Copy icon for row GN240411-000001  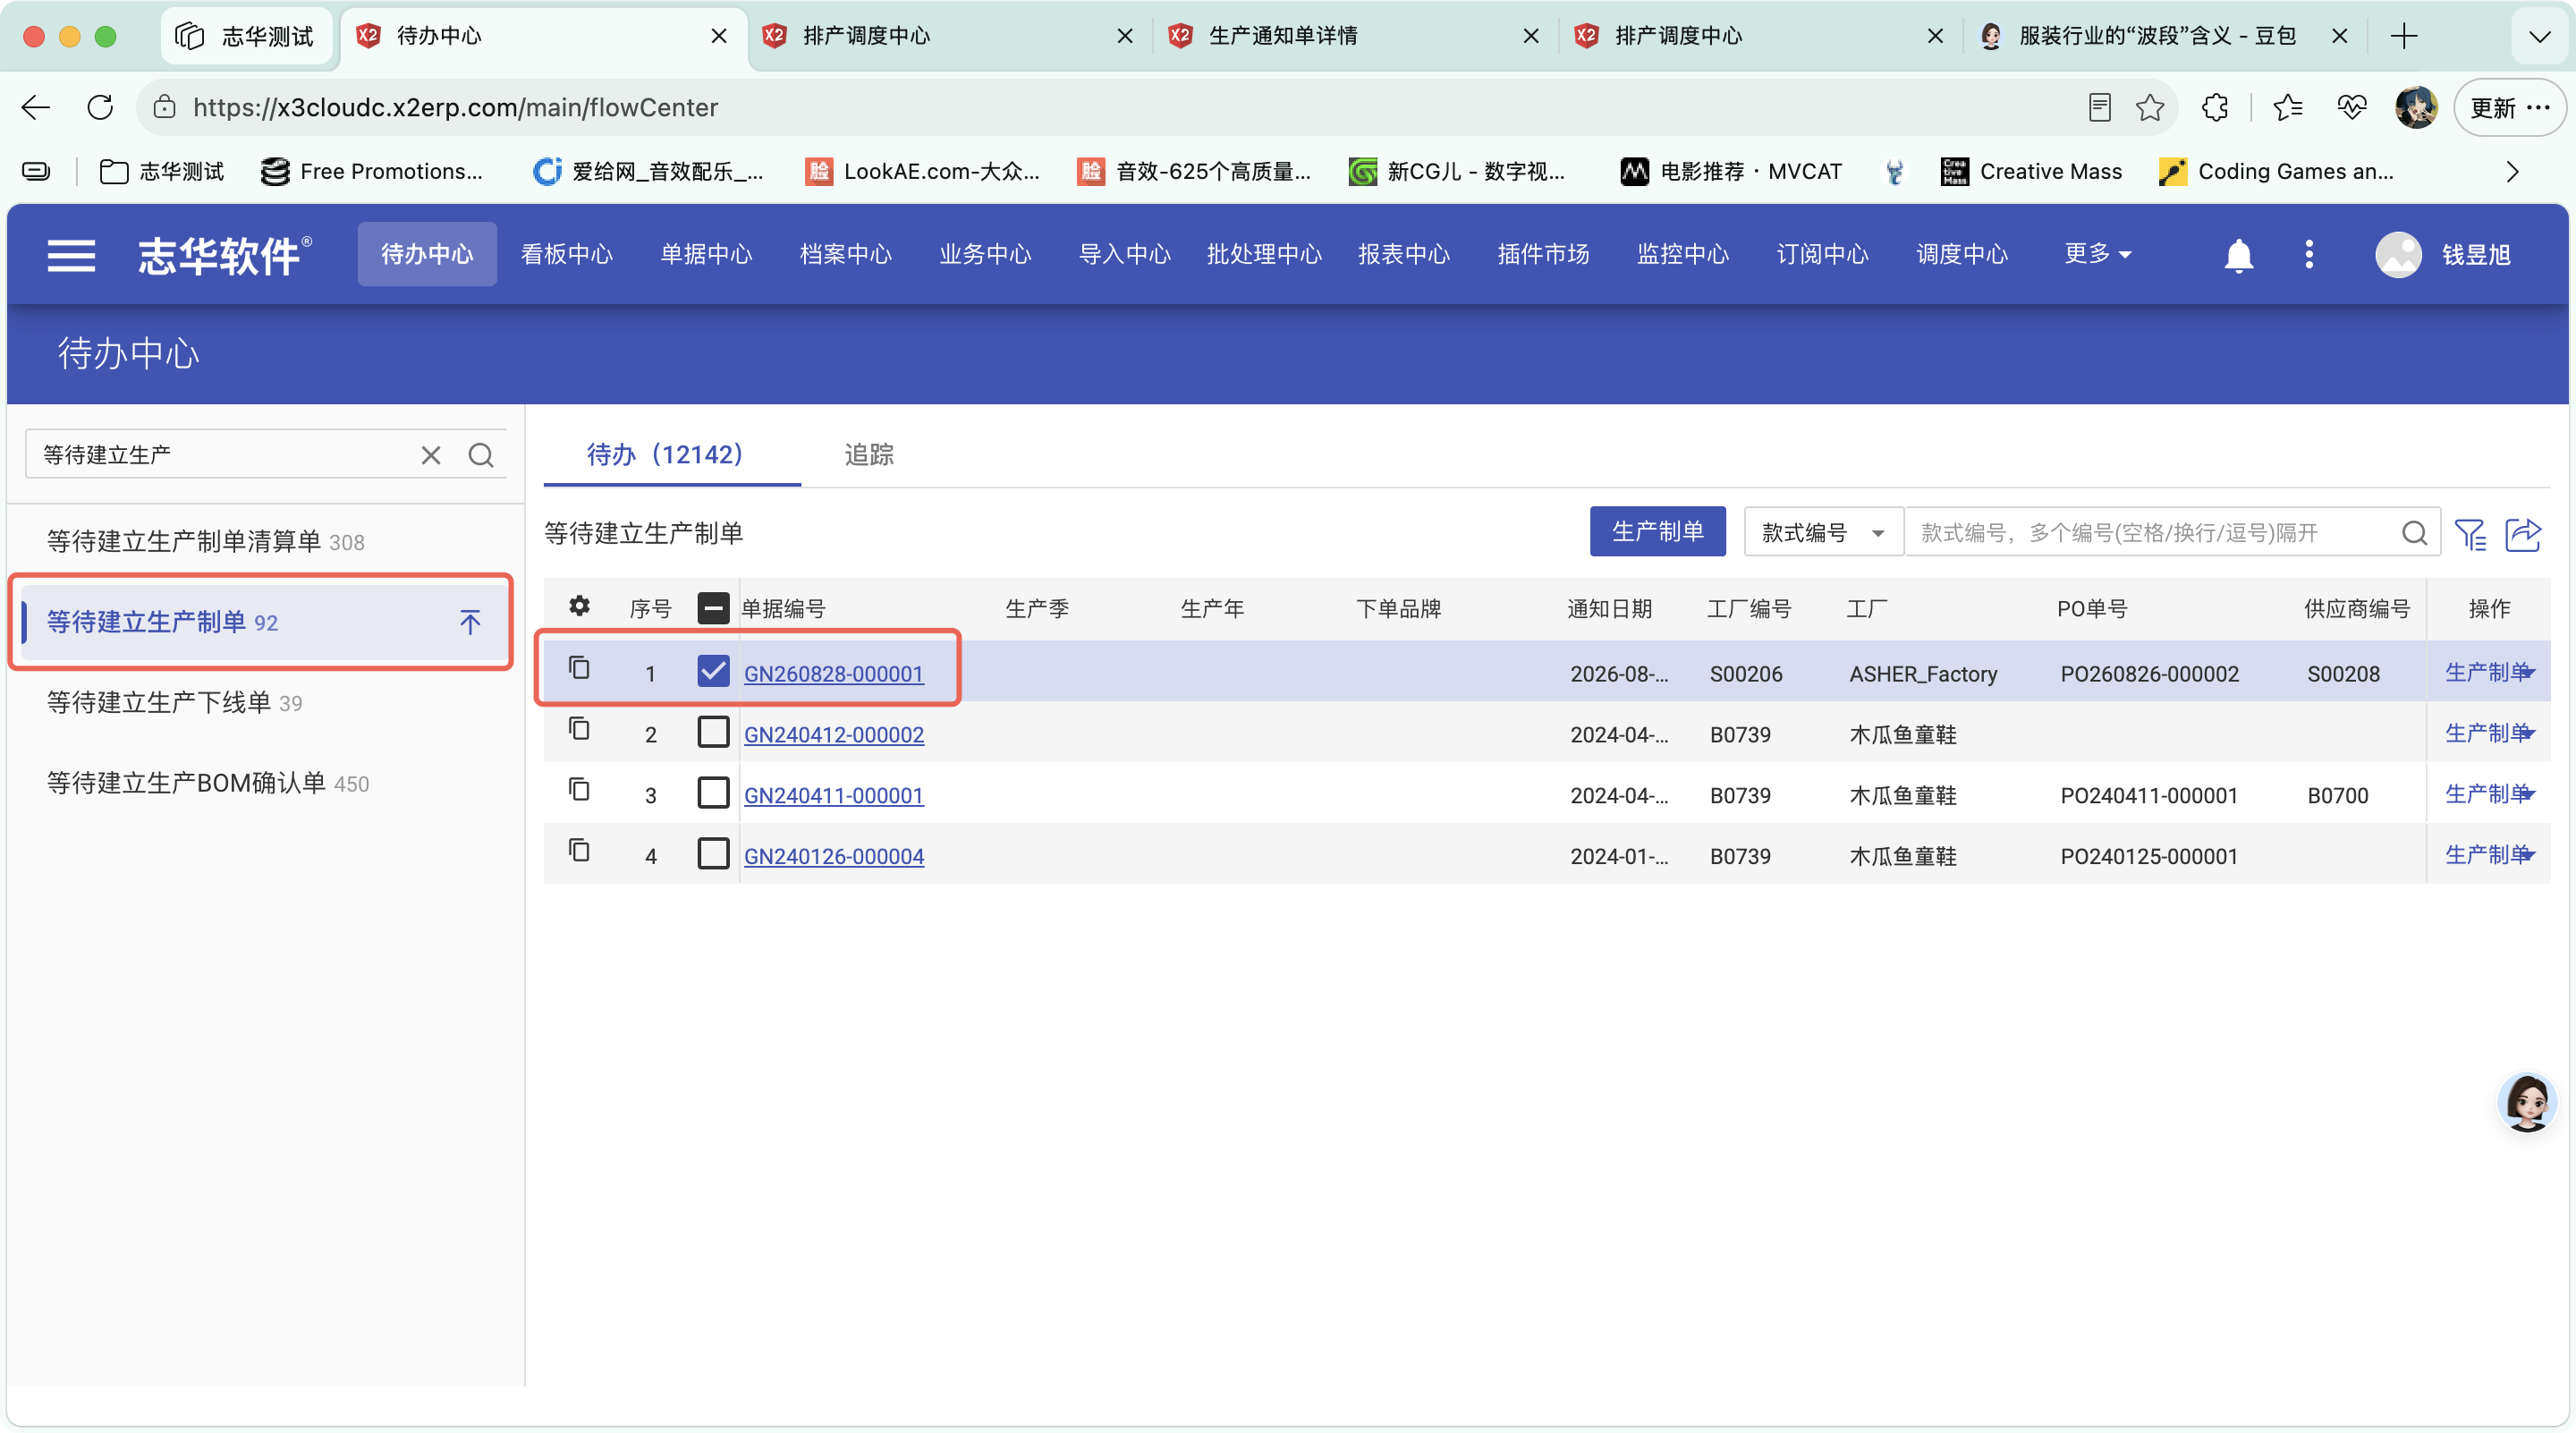(579, 790)
